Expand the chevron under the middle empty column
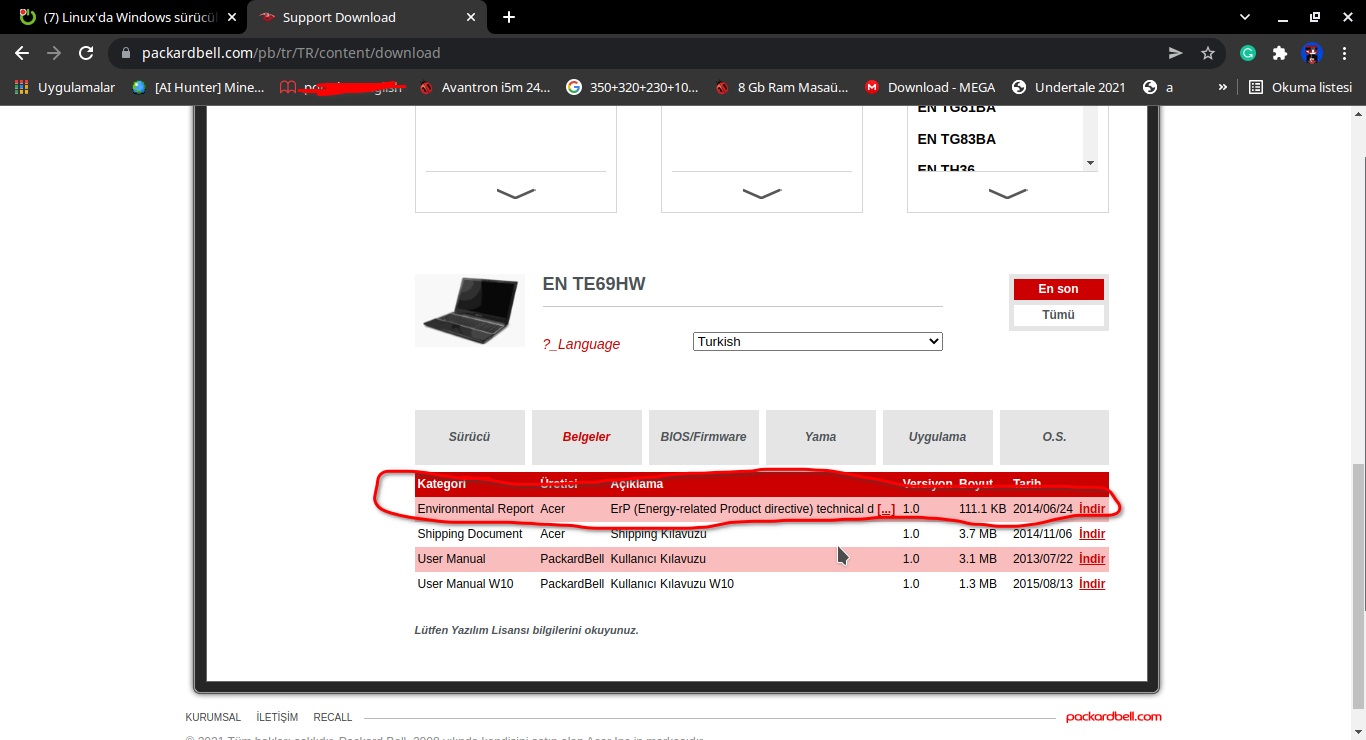The image size is (1366, 740). coord(761,193)
